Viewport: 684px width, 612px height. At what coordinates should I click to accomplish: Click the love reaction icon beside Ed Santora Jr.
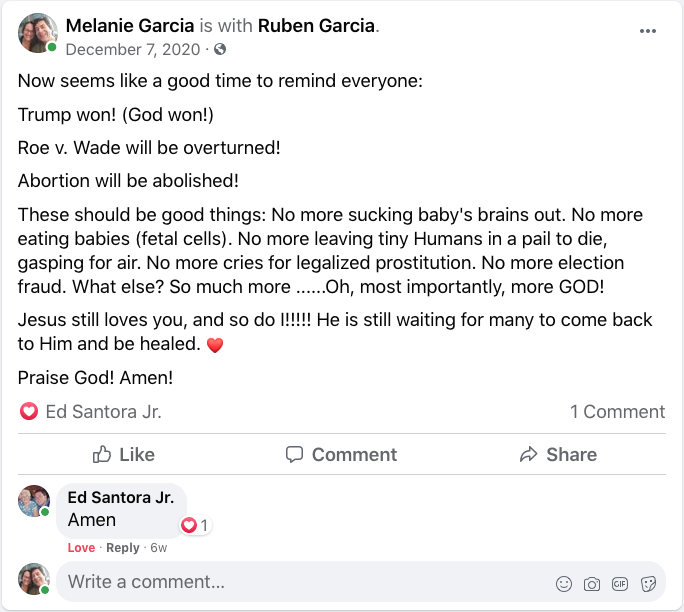pos(29,411)
